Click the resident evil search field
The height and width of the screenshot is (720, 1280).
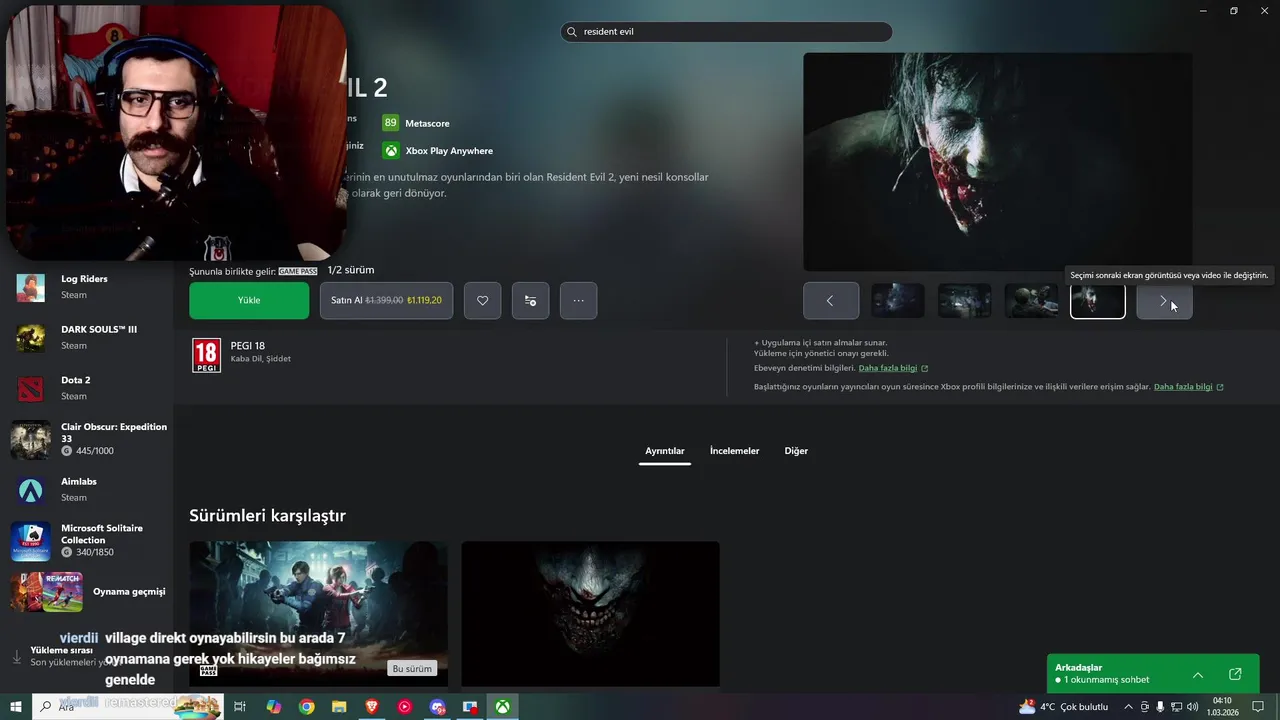(726, 32)
